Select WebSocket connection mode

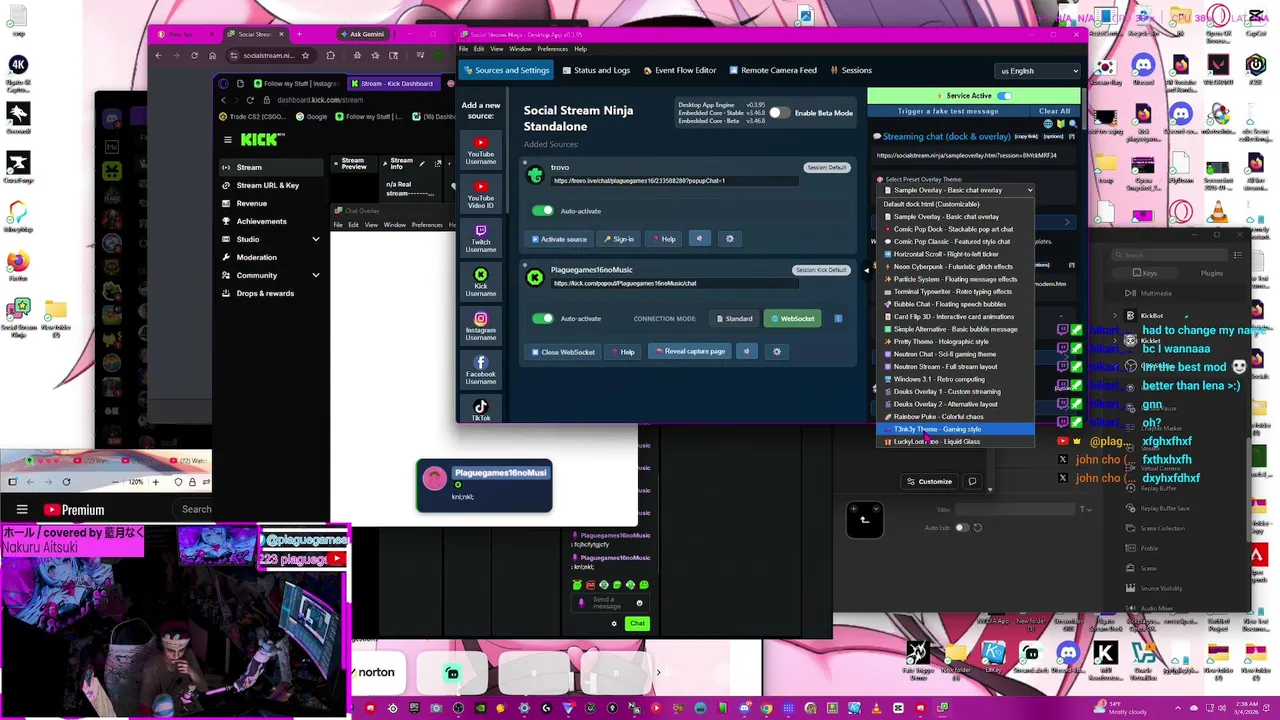(x=793, y=318)
